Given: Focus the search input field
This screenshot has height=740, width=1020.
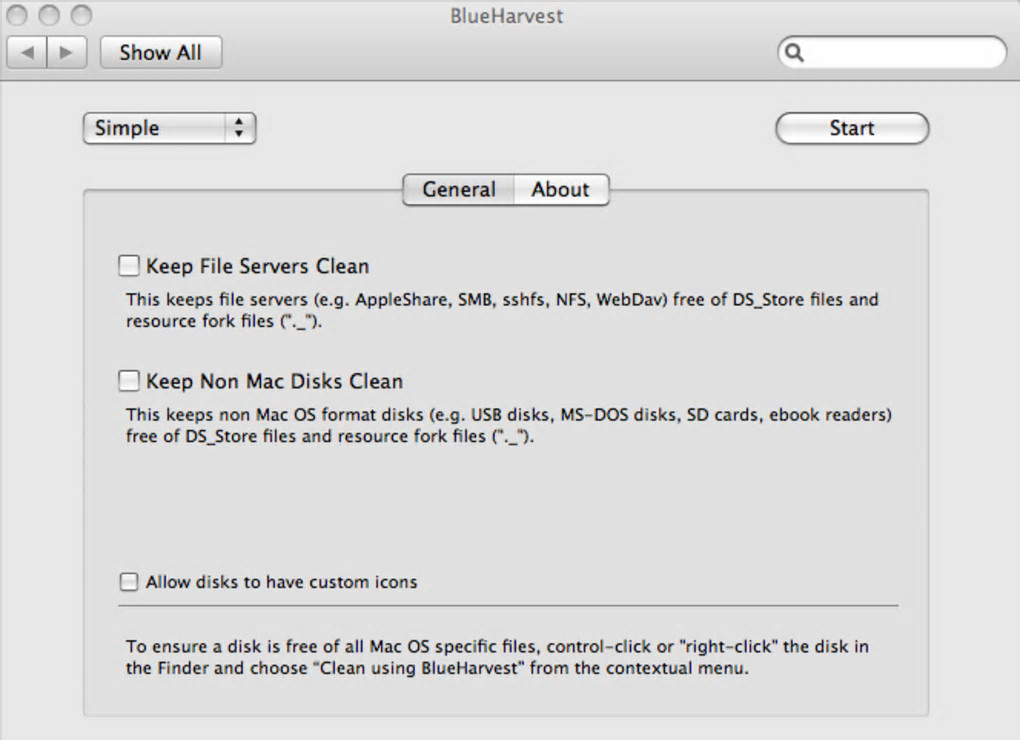Looking at the screenshot, I should (900, 53).
